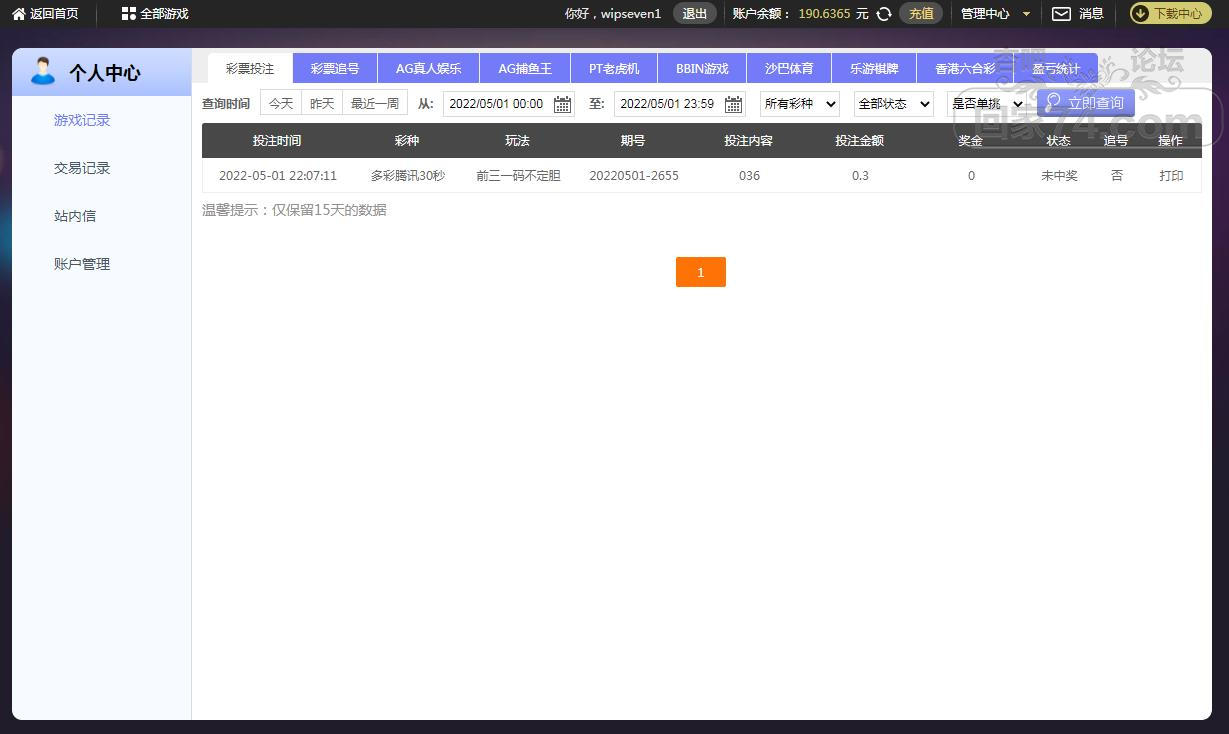Click the 期号 column header
The width and height of the screenshot is (1229, 734).
(x=633, y=140)
